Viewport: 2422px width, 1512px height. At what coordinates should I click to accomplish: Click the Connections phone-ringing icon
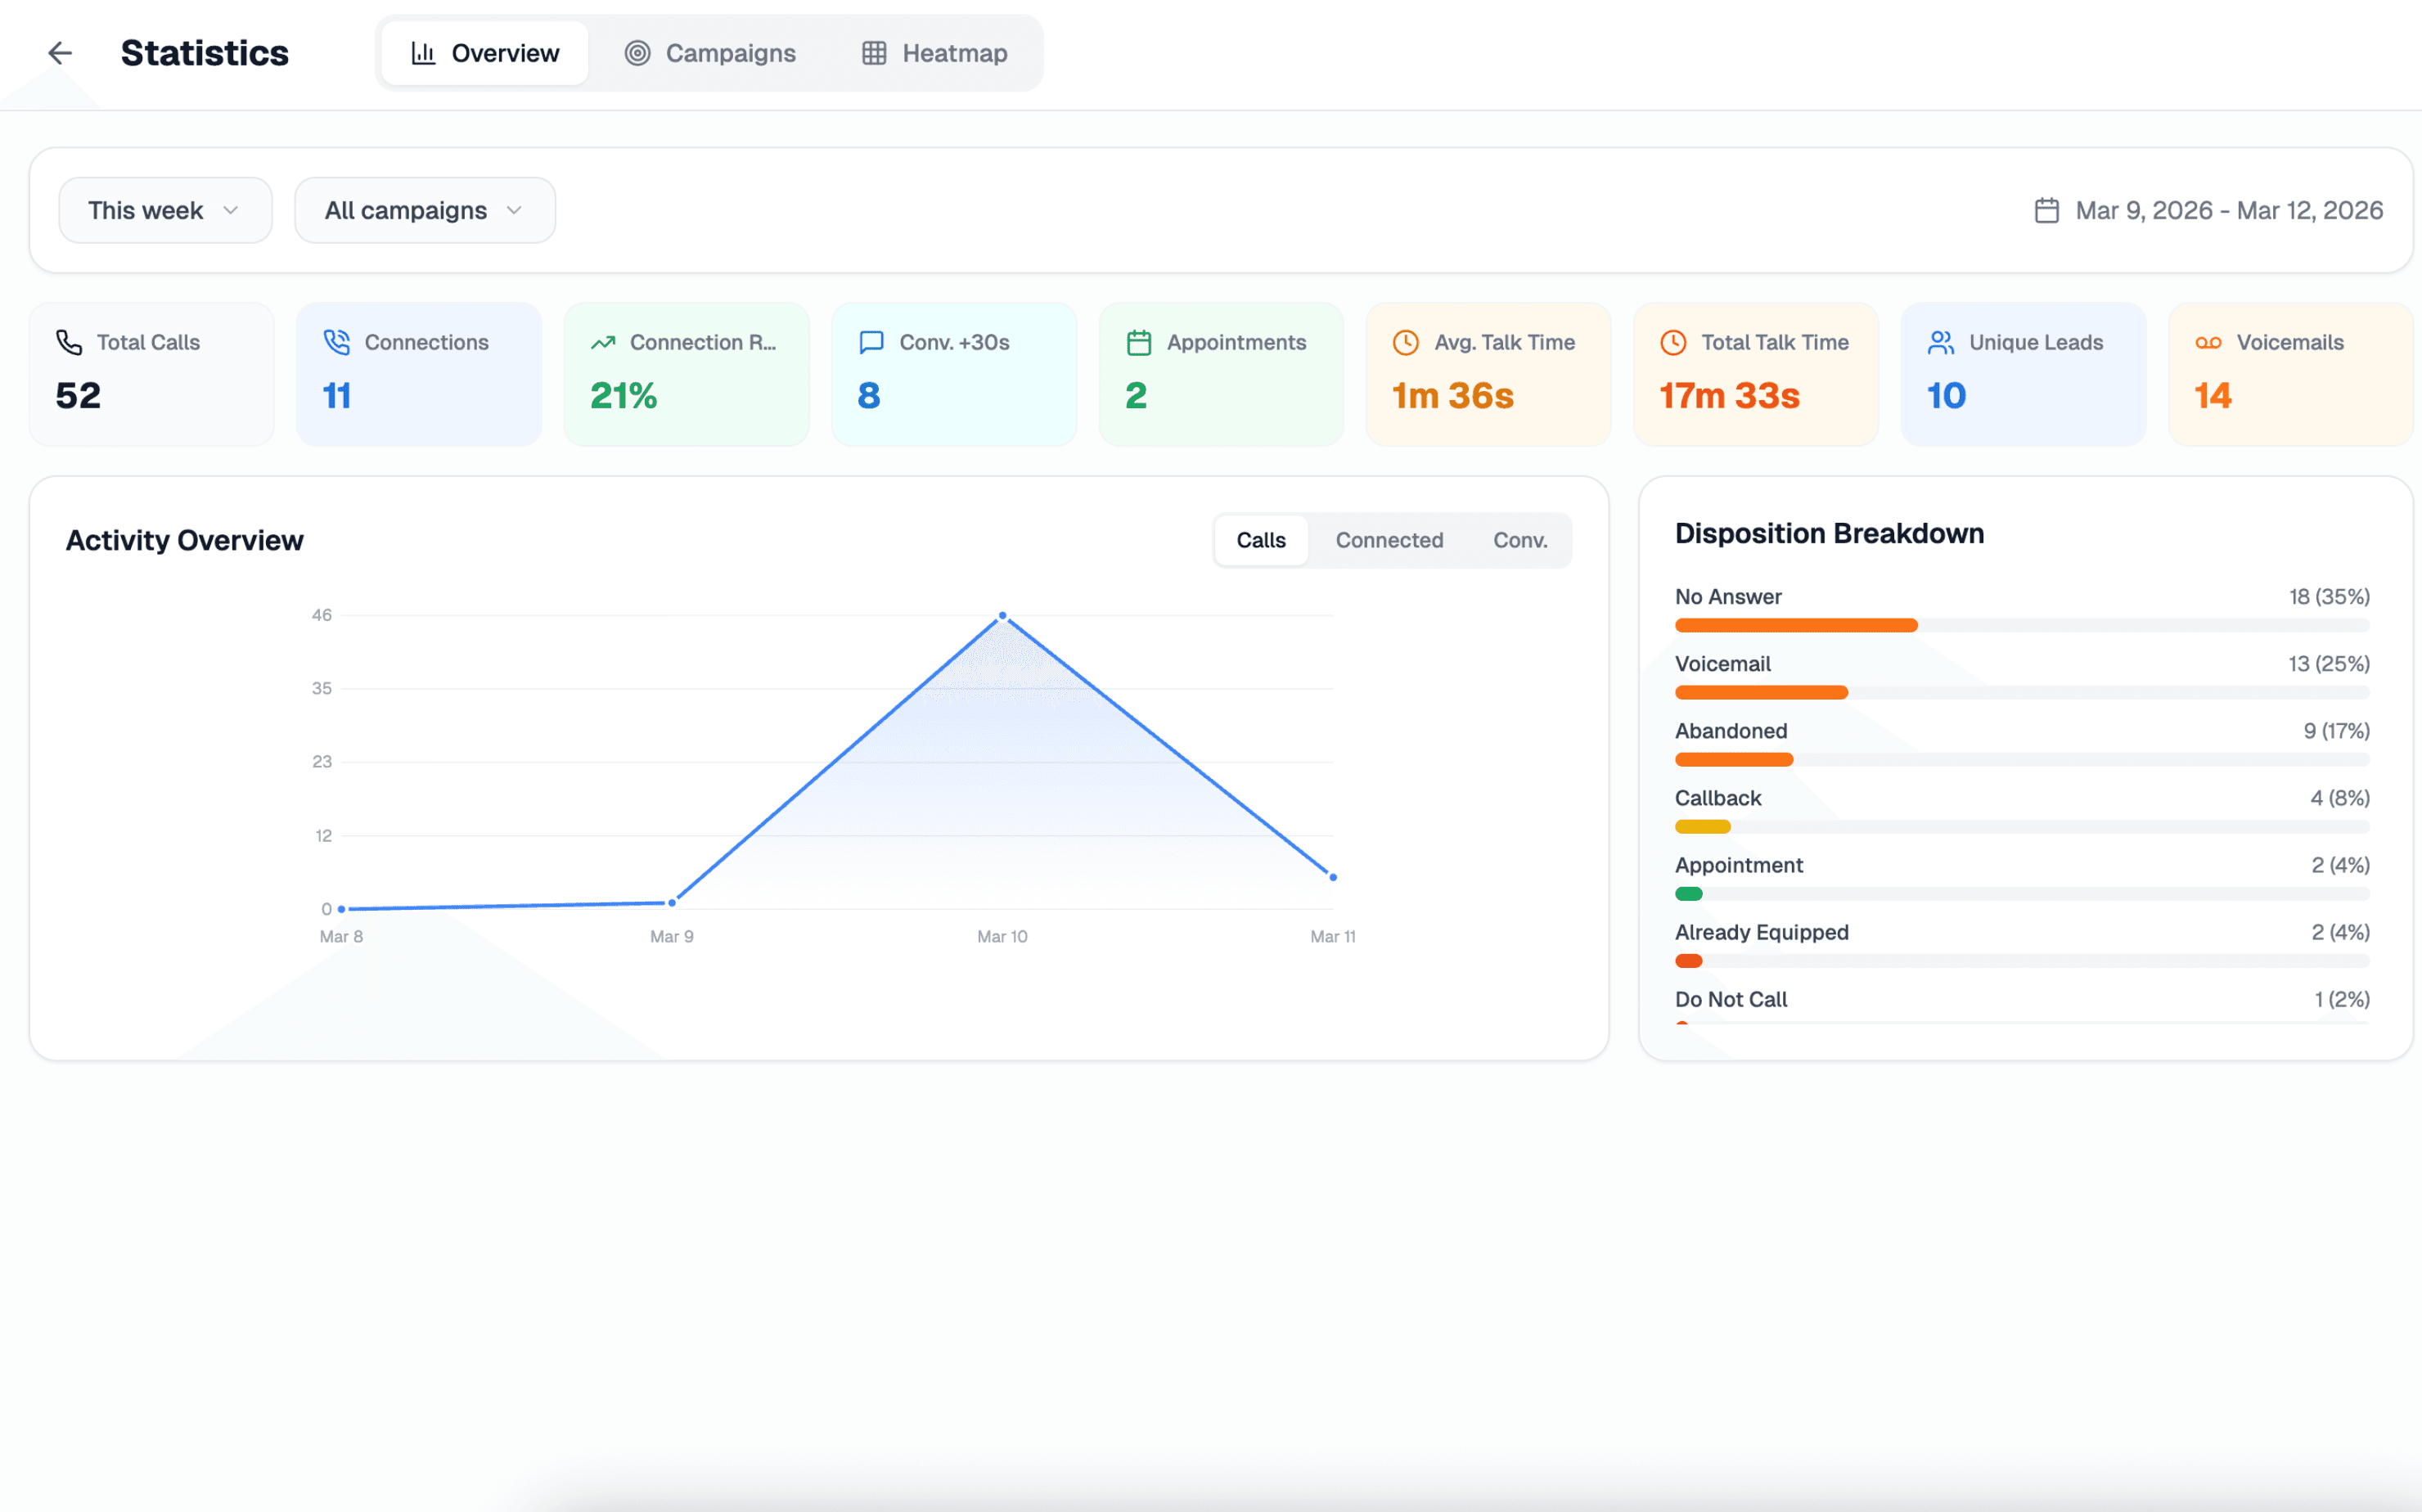click(x=337, y=342)
